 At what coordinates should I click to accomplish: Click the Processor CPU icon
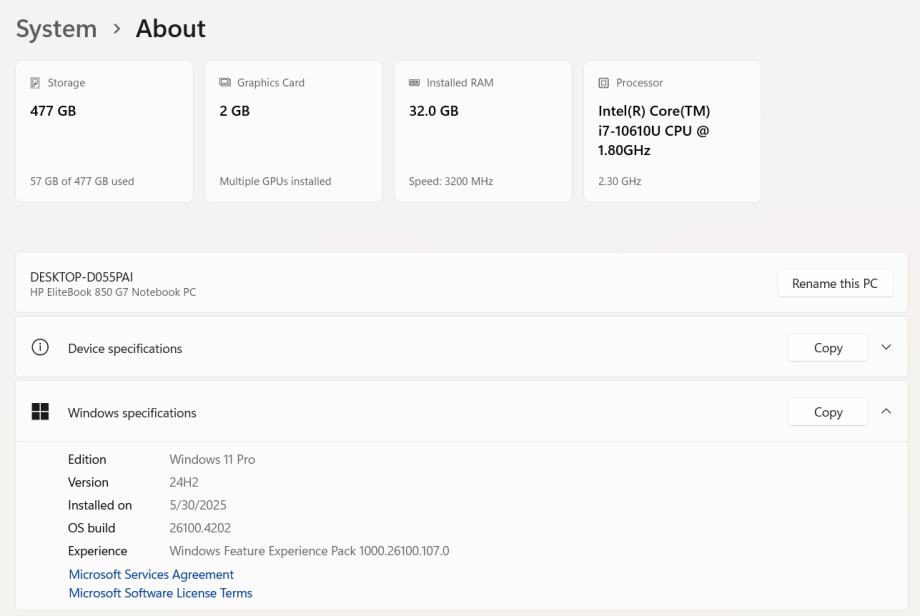pos(603,83)
